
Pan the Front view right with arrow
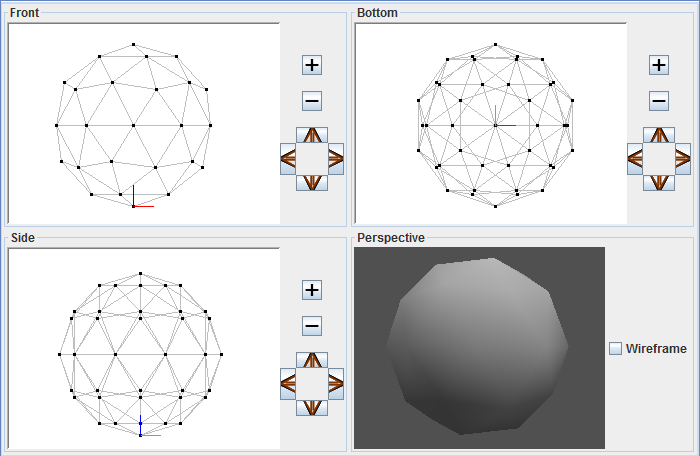click(336, 159)
